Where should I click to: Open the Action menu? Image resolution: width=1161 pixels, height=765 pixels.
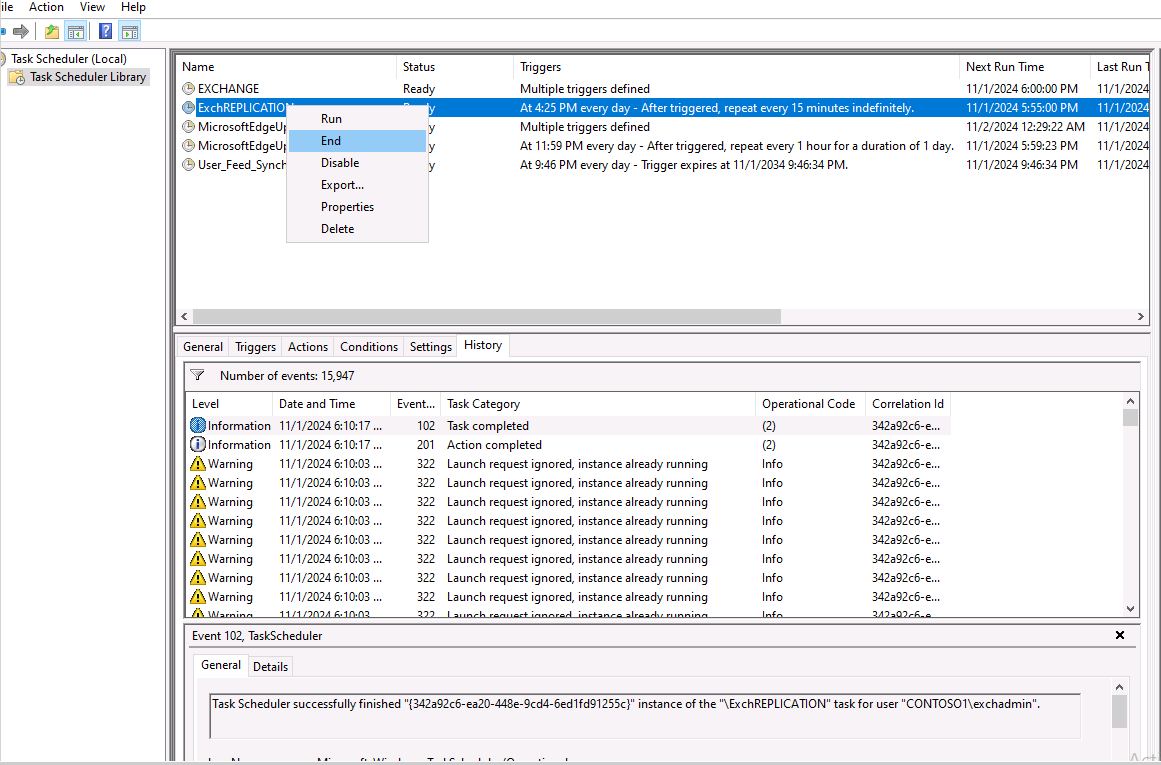click(x=46, y=7)
